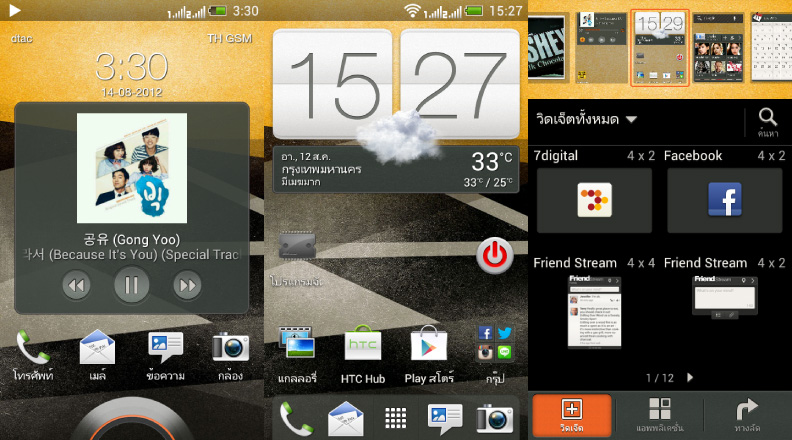
Task: Skip to next track in music widget
Action: point(187,285)
